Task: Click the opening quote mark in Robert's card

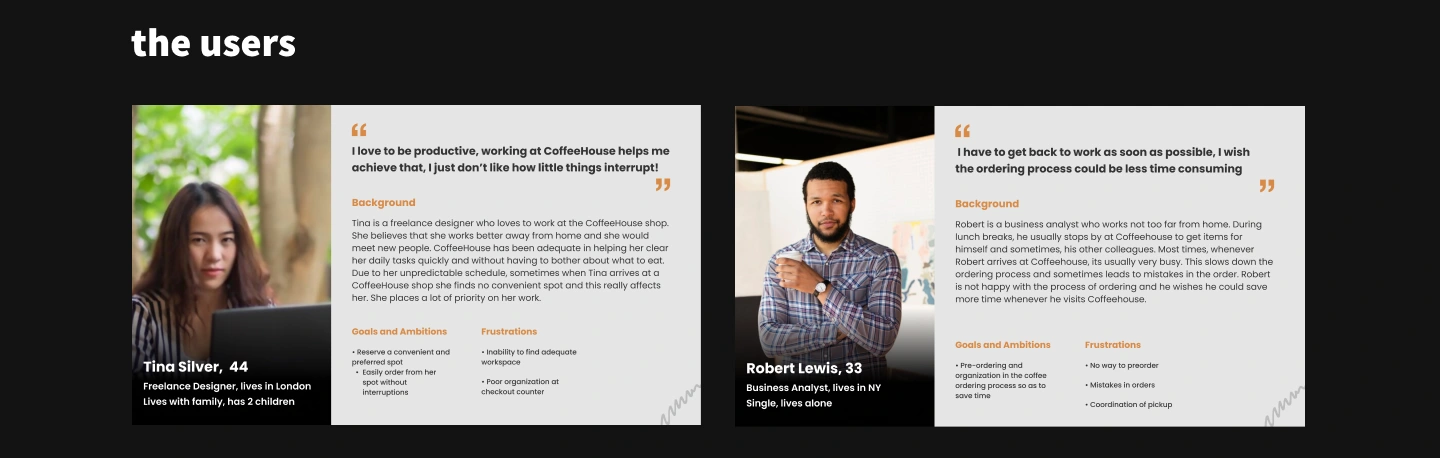Action: (x=963, y=131)
